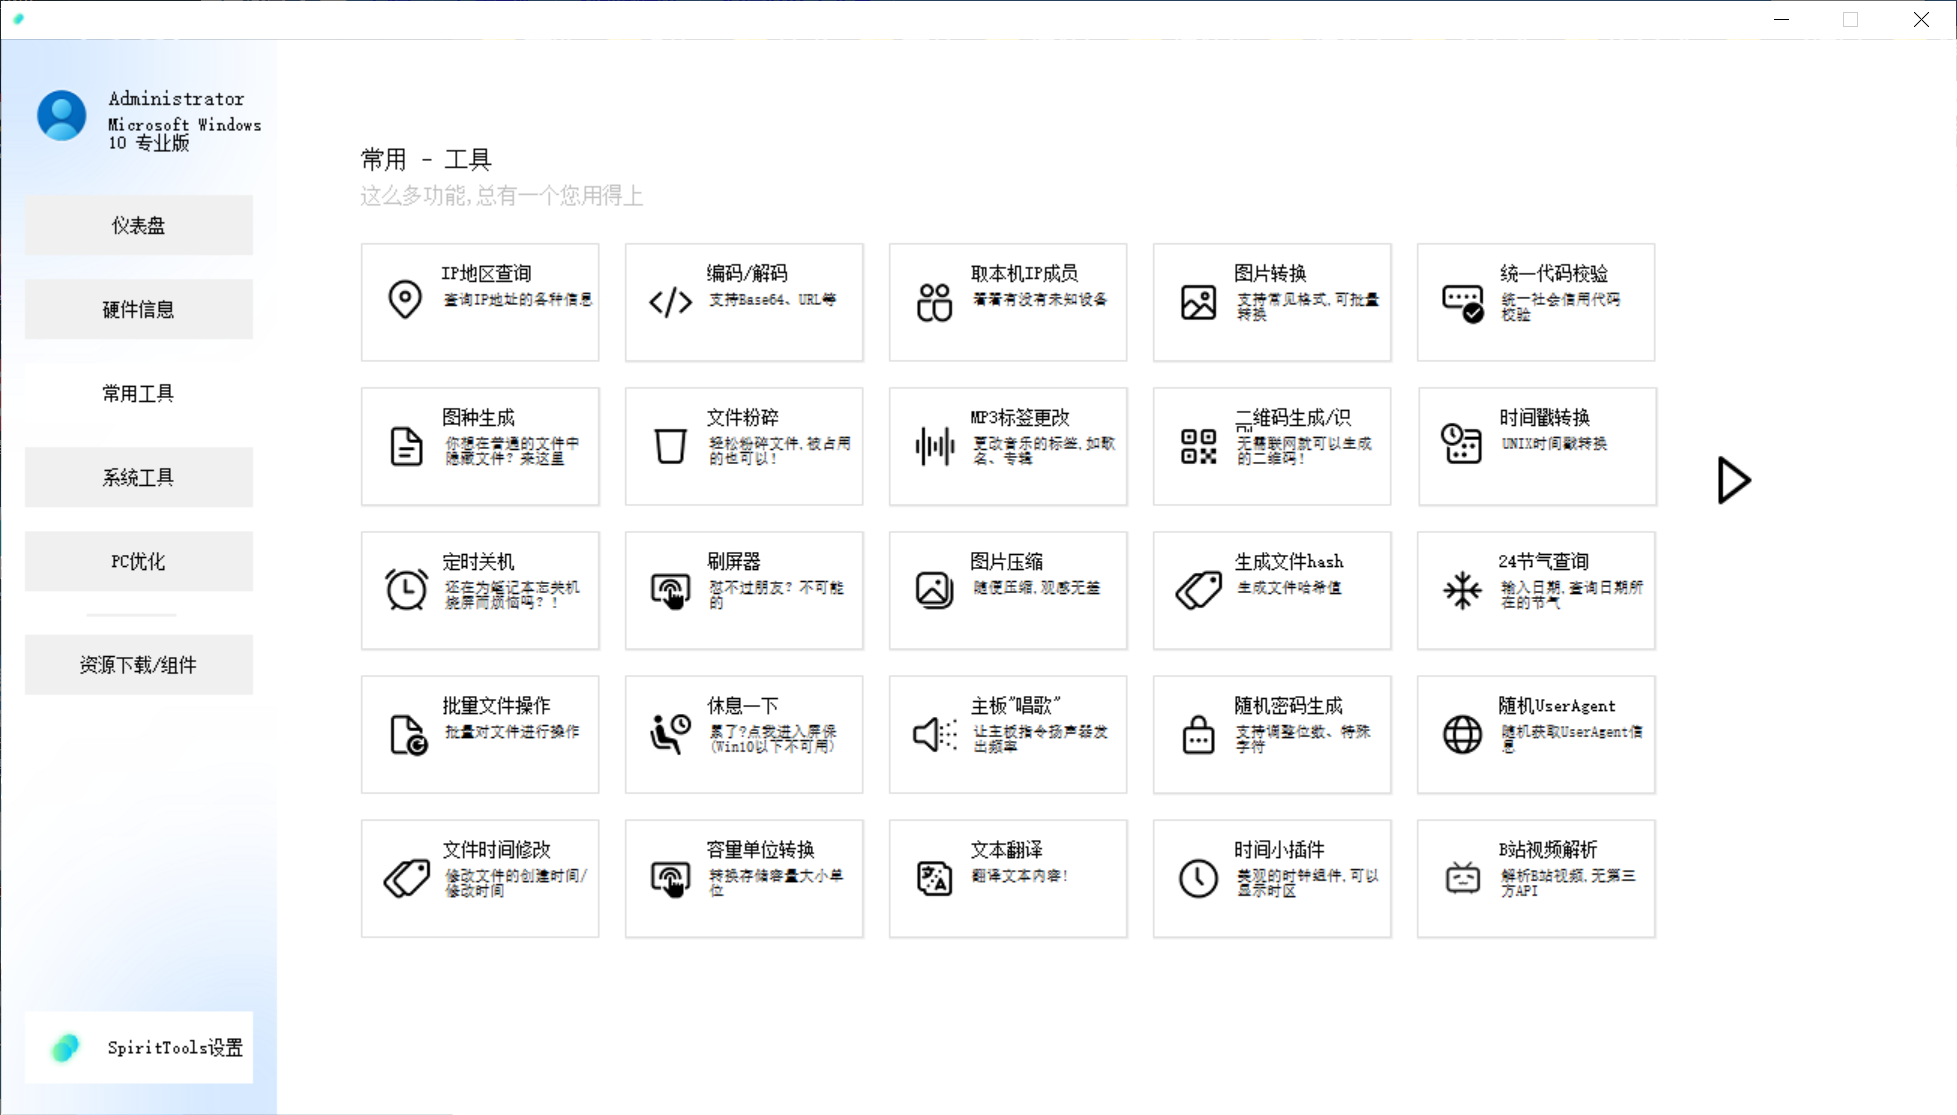Go to next page of tools
The image size is (1957, 1115).
[x=1733, y=481]
